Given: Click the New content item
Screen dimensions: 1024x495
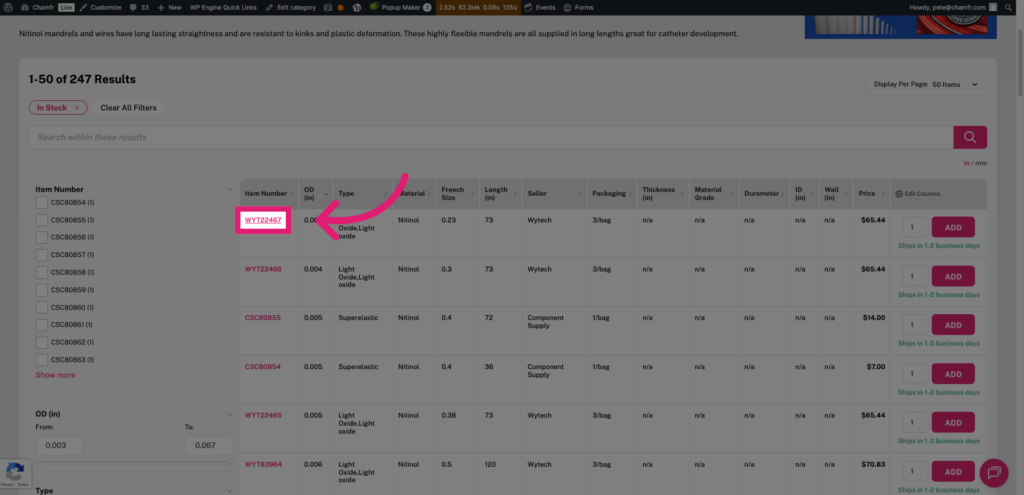Looking at the screenshot, I should pos(170,7).
